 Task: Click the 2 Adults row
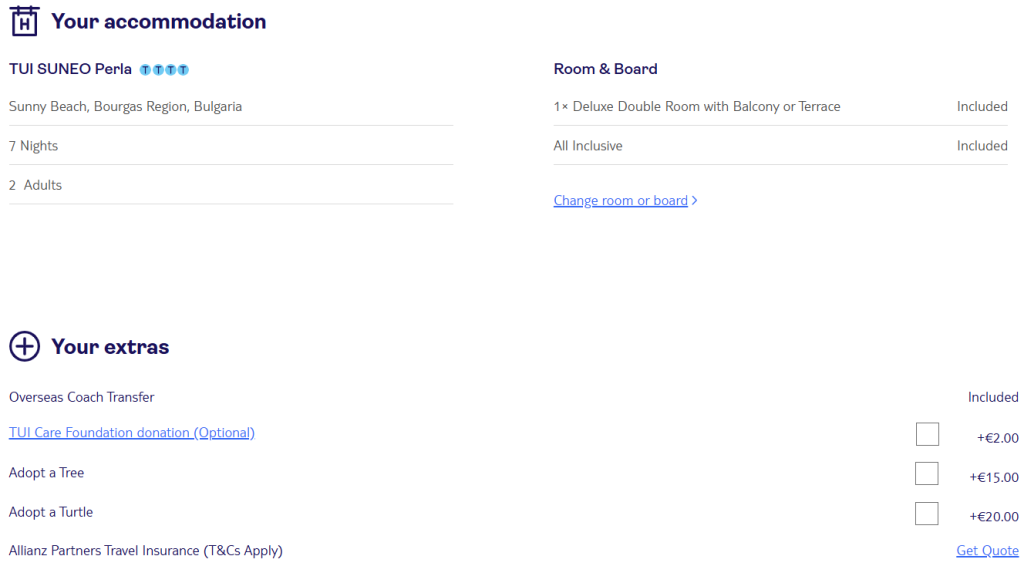(231, 185)
